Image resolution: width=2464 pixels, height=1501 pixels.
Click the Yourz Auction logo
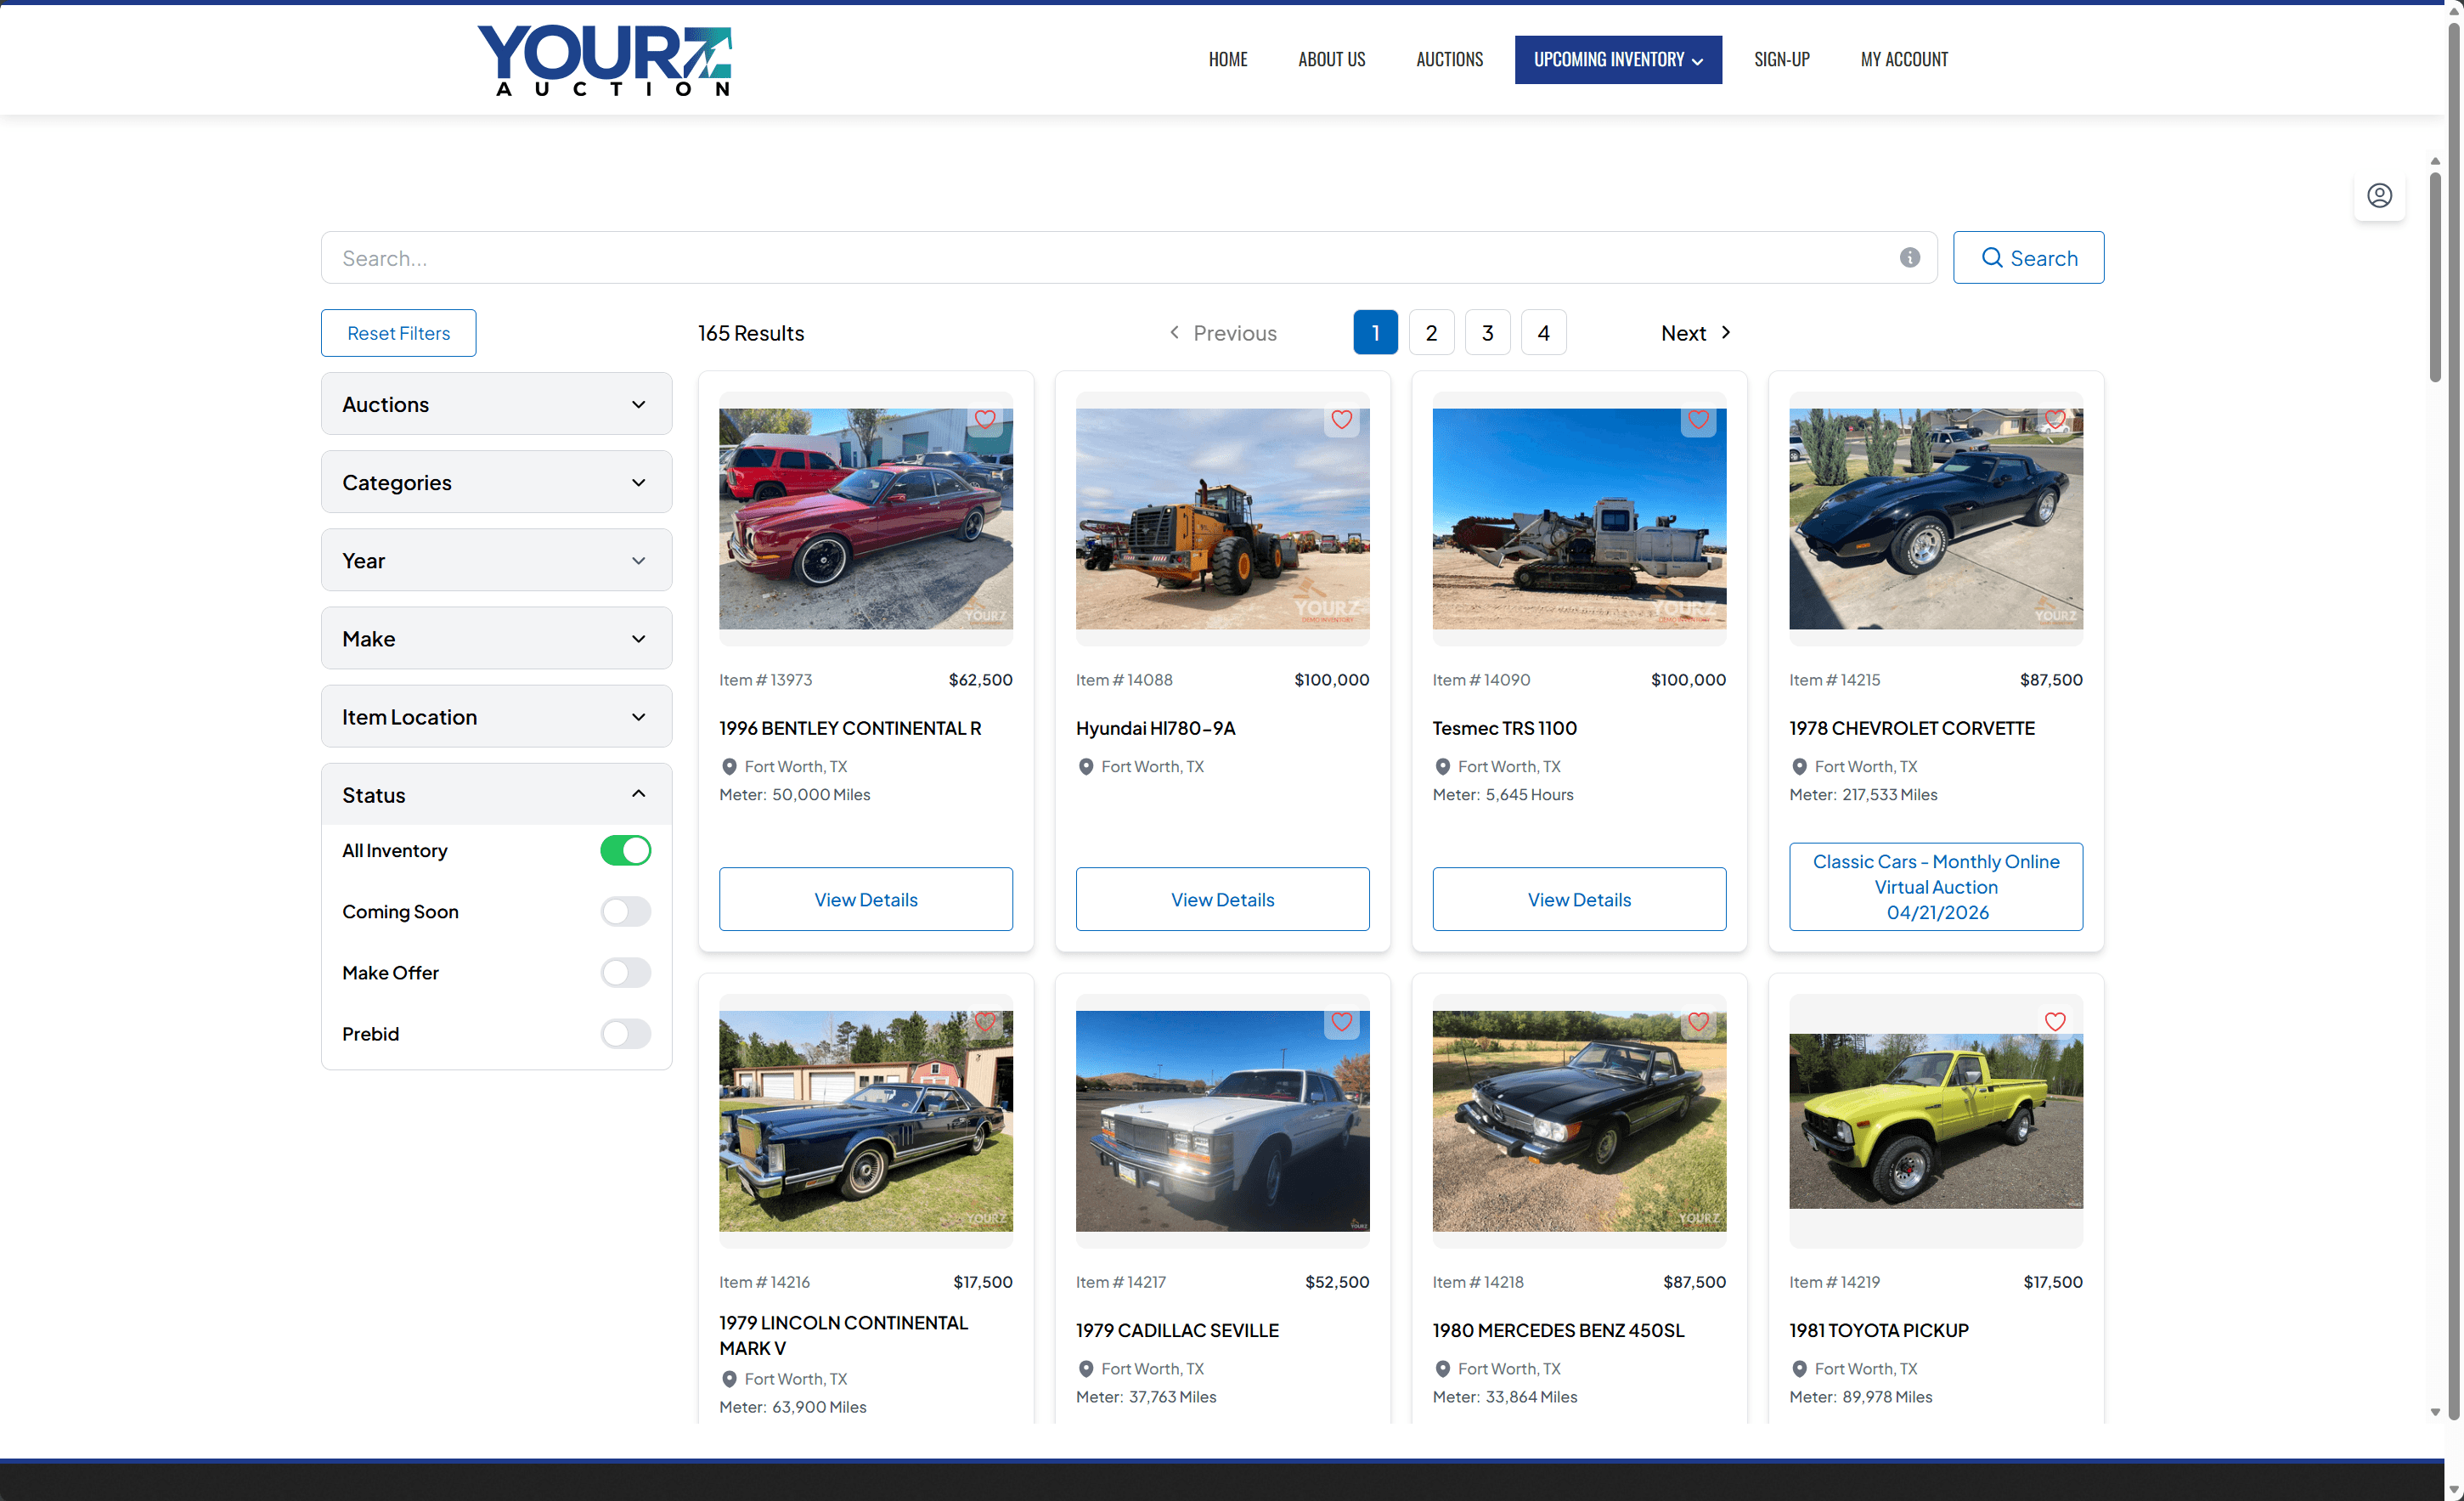tap(605, 60)
